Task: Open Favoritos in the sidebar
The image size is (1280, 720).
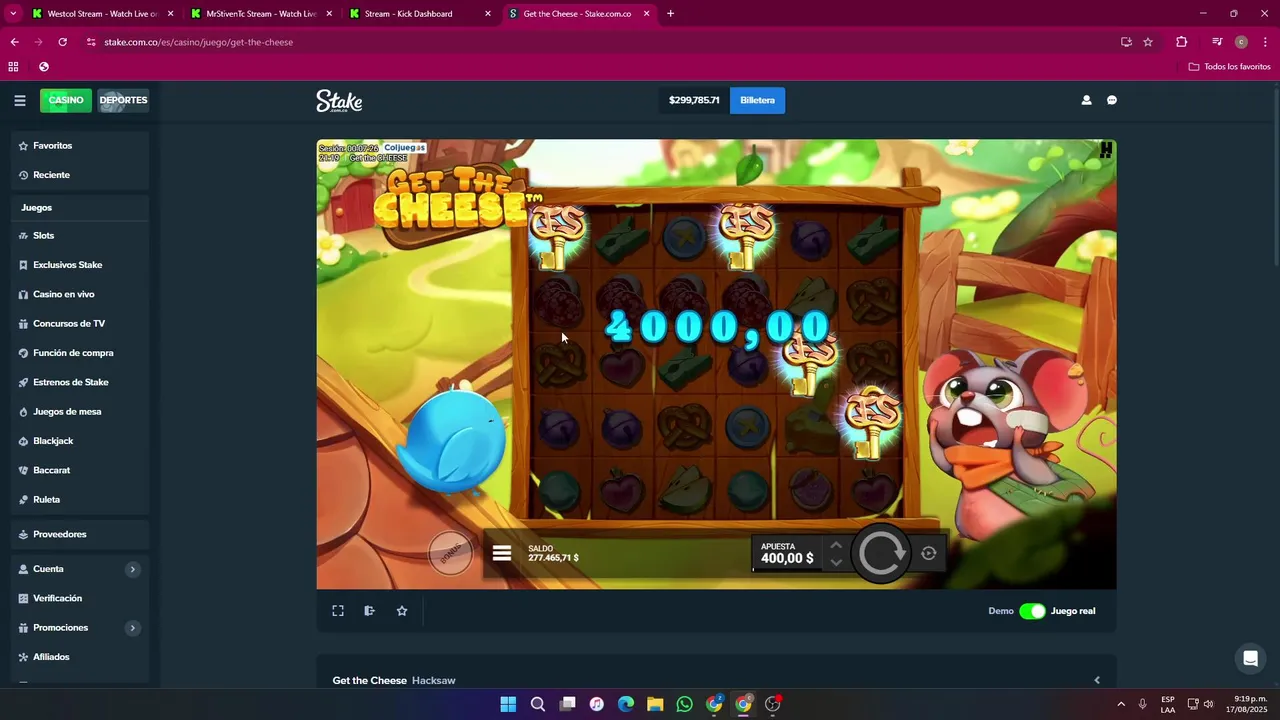Action: [x=80, y=146]
